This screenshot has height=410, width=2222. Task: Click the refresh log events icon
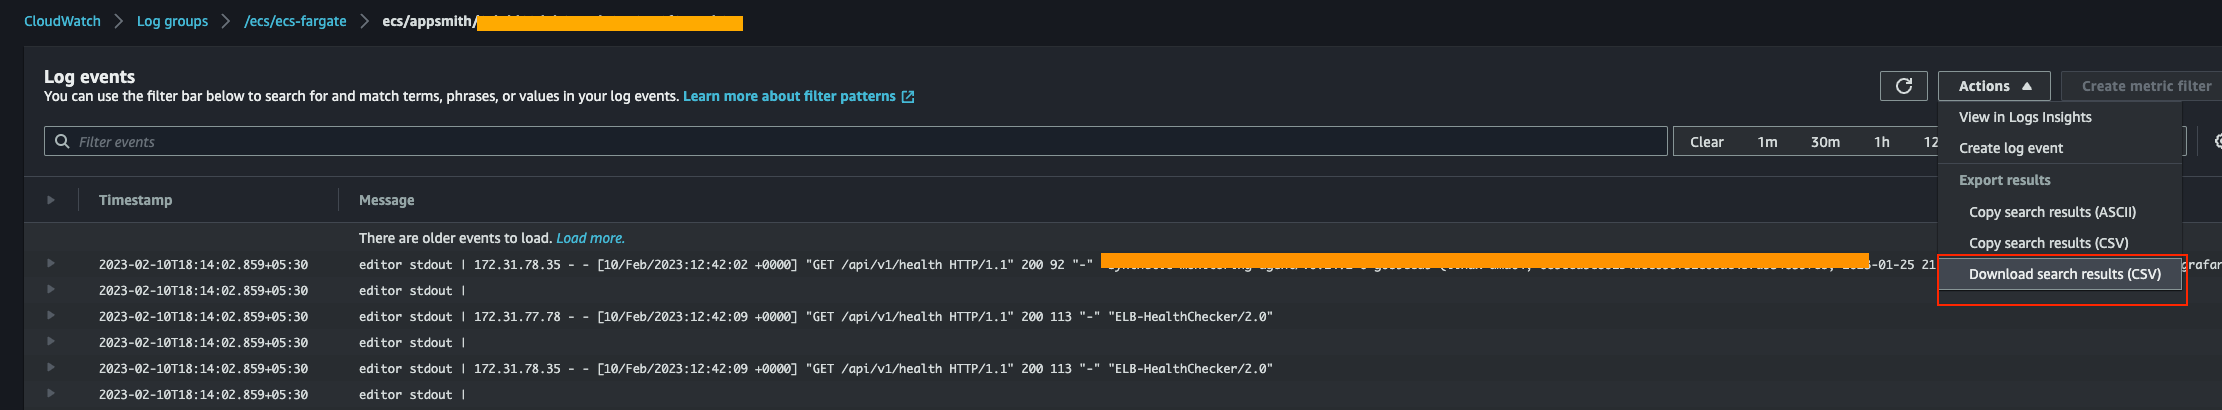(x=1904, y=86)
